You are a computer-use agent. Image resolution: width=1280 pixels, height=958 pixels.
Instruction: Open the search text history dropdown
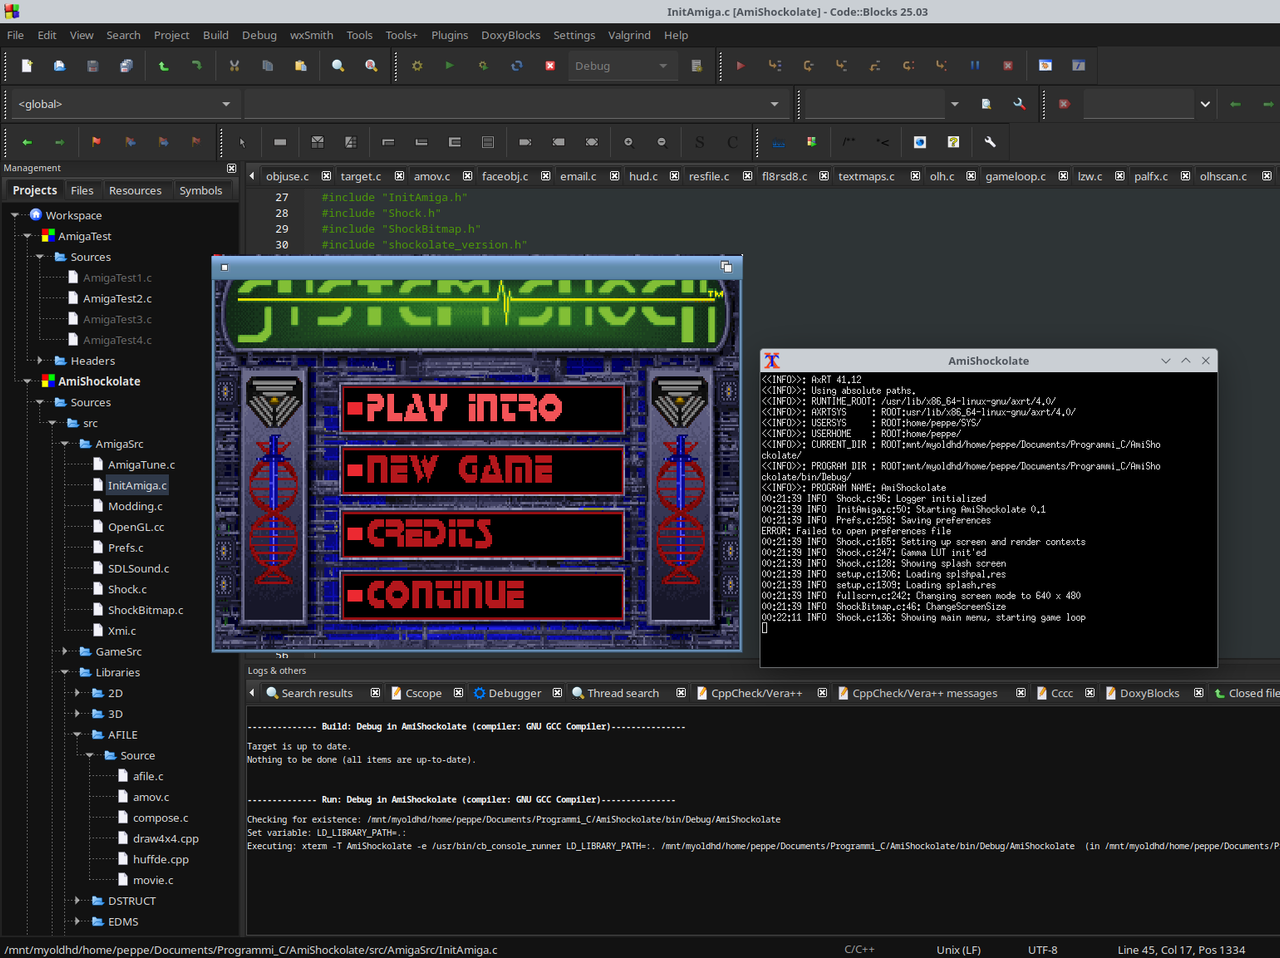[x=955, y=104]
